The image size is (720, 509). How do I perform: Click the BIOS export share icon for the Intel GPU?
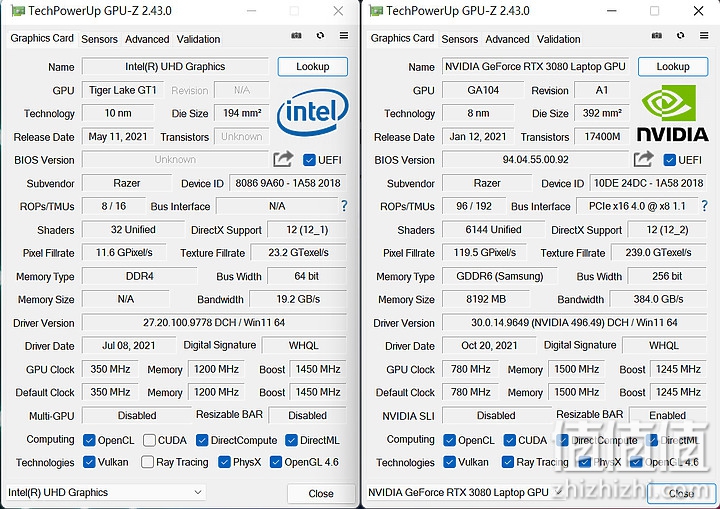point(283,159)
